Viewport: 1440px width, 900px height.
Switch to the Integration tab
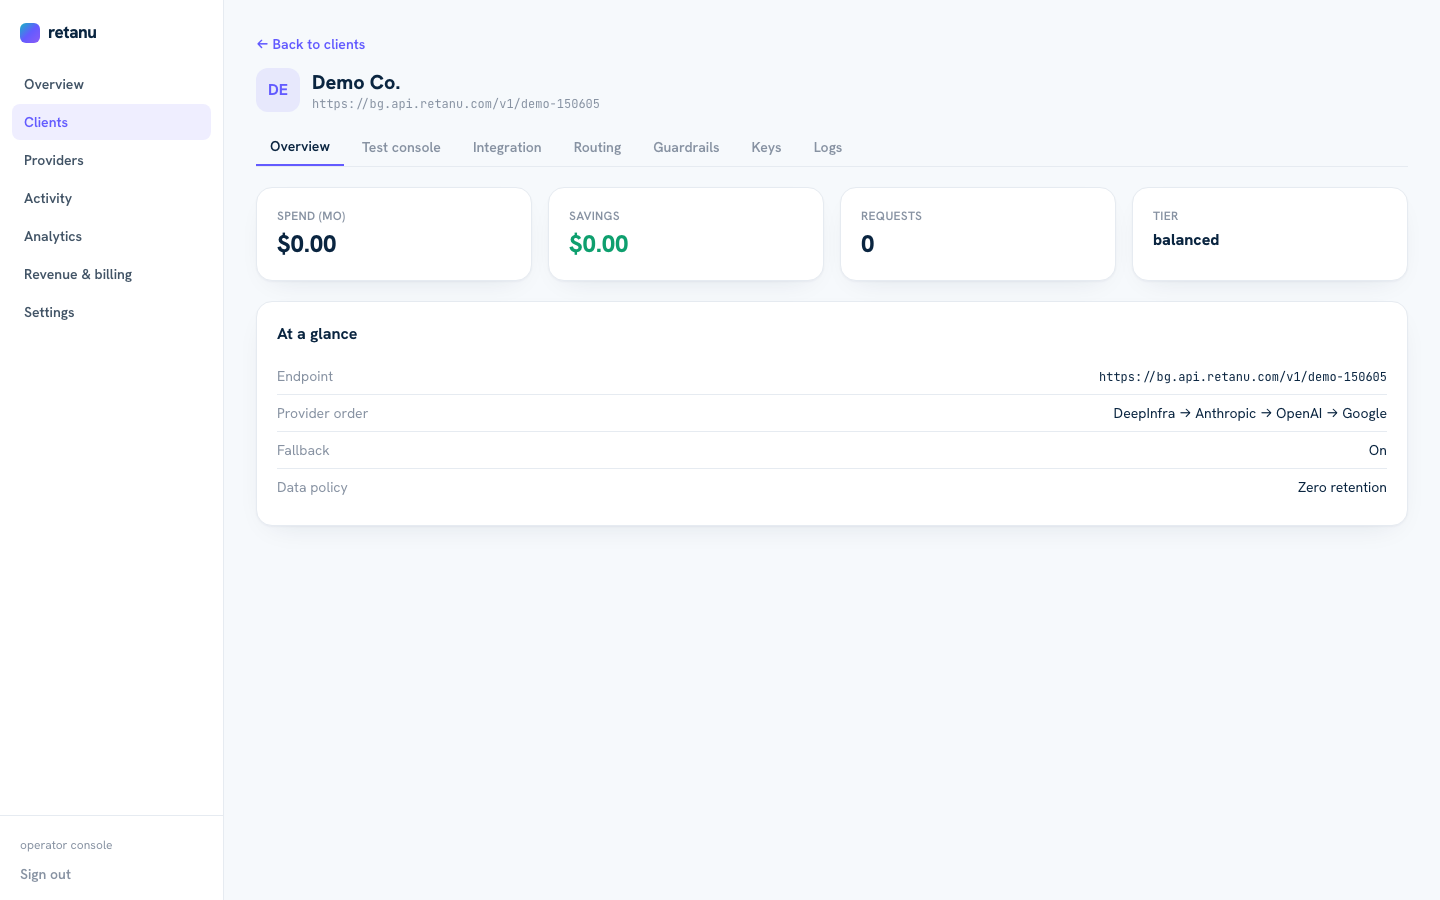507,147
